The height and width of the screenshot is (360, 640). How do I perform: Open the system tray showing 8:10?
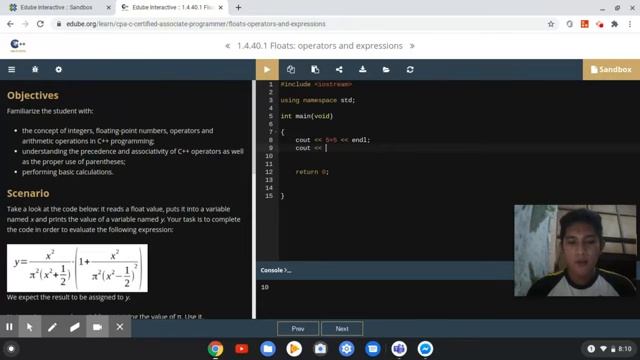coord(608,349)
